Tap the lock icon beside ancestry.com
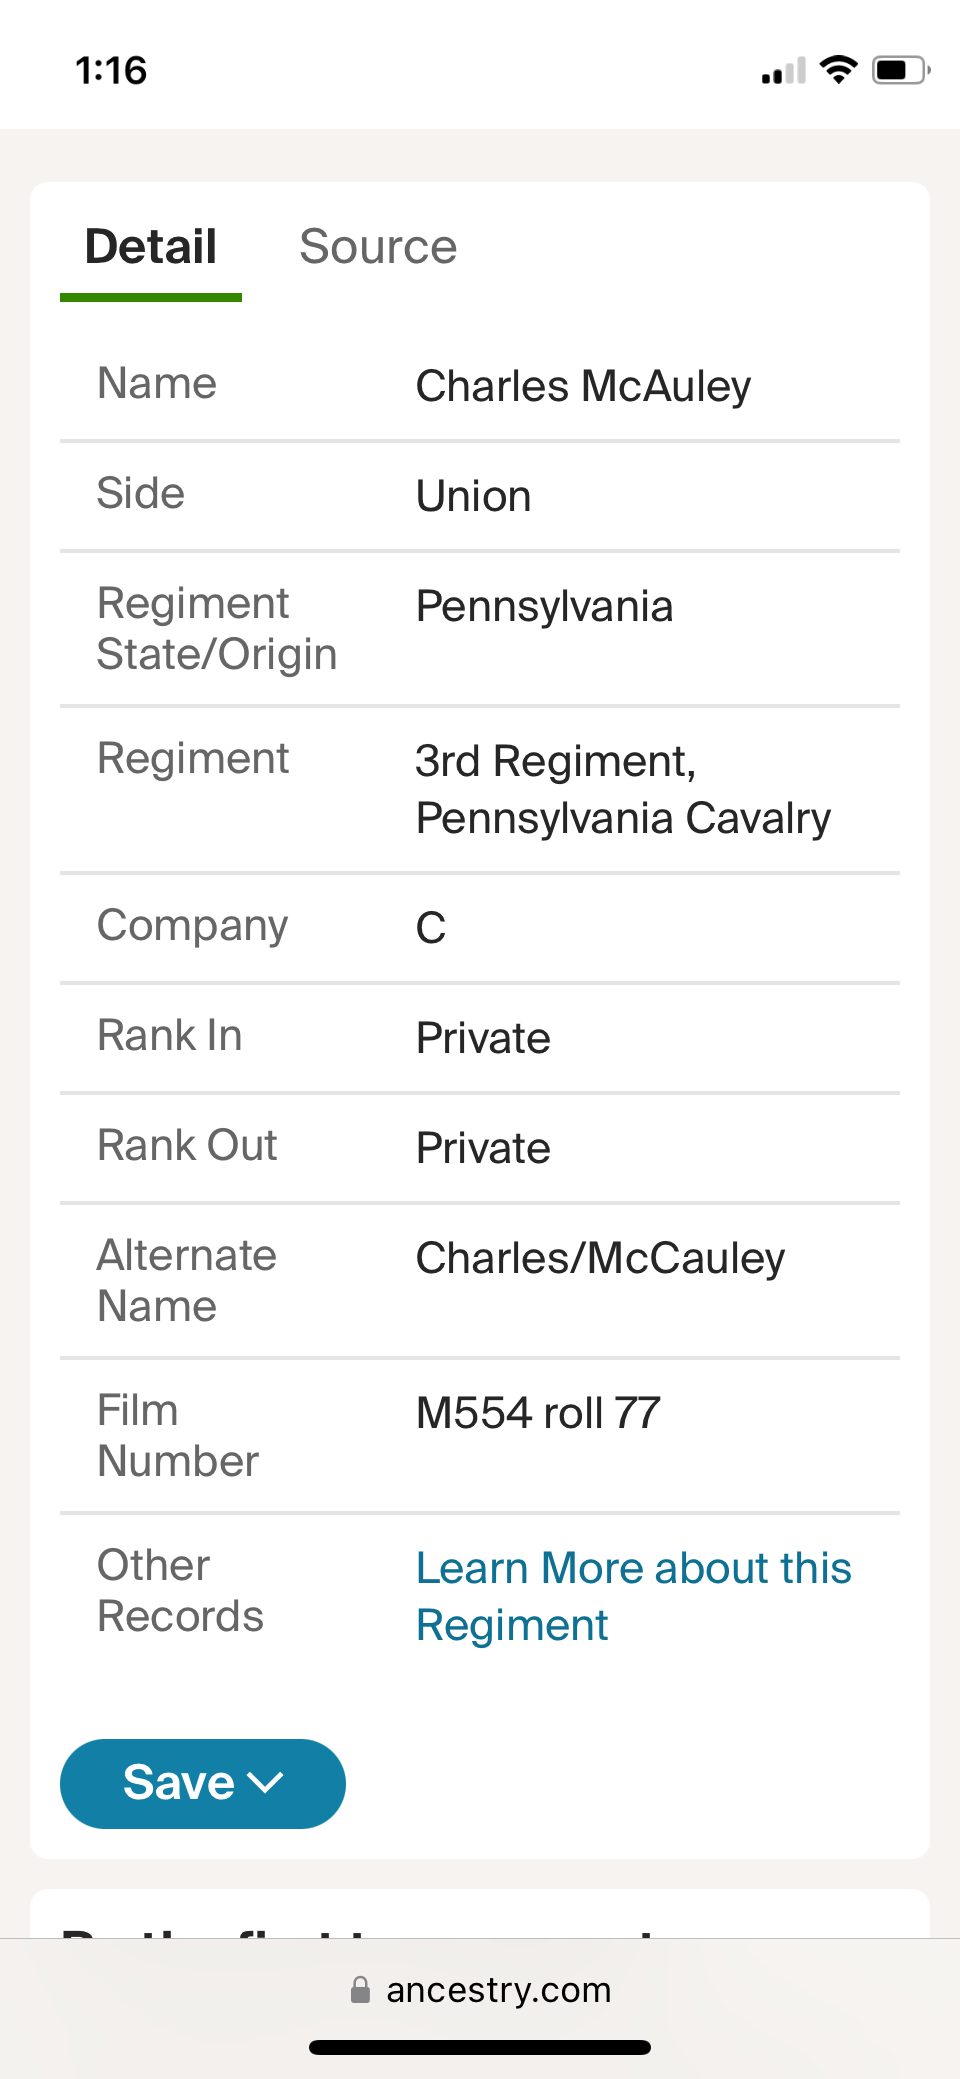This screenshot has height=2079, width=960. tap(360, 1990)
